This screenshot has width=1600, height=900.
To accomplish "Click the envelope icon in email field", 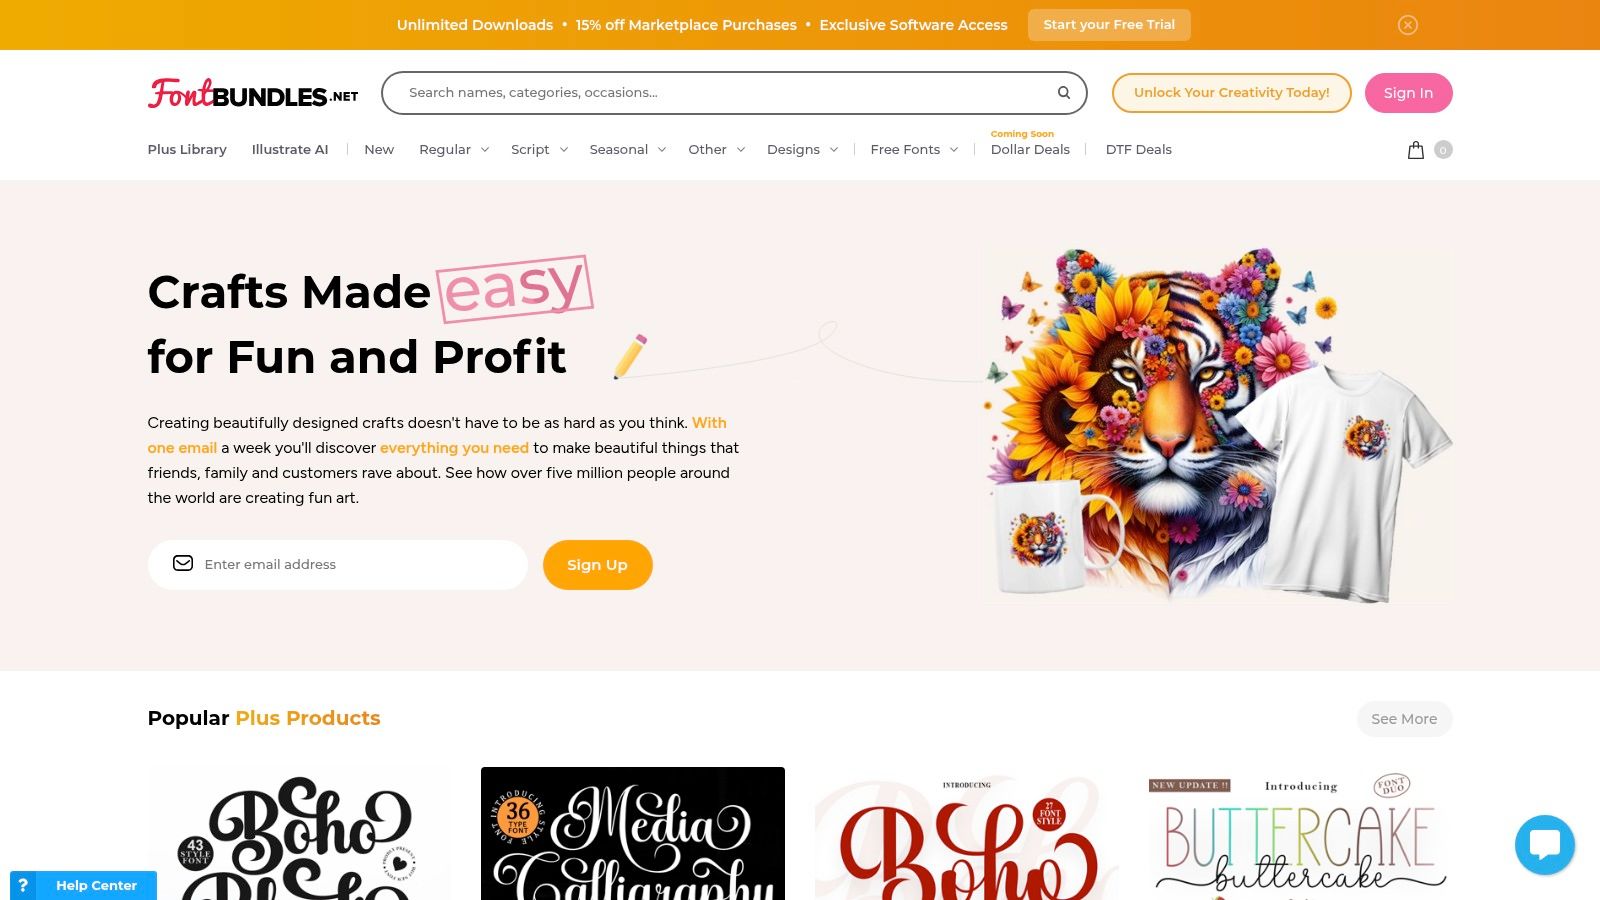I will (183, 564).
